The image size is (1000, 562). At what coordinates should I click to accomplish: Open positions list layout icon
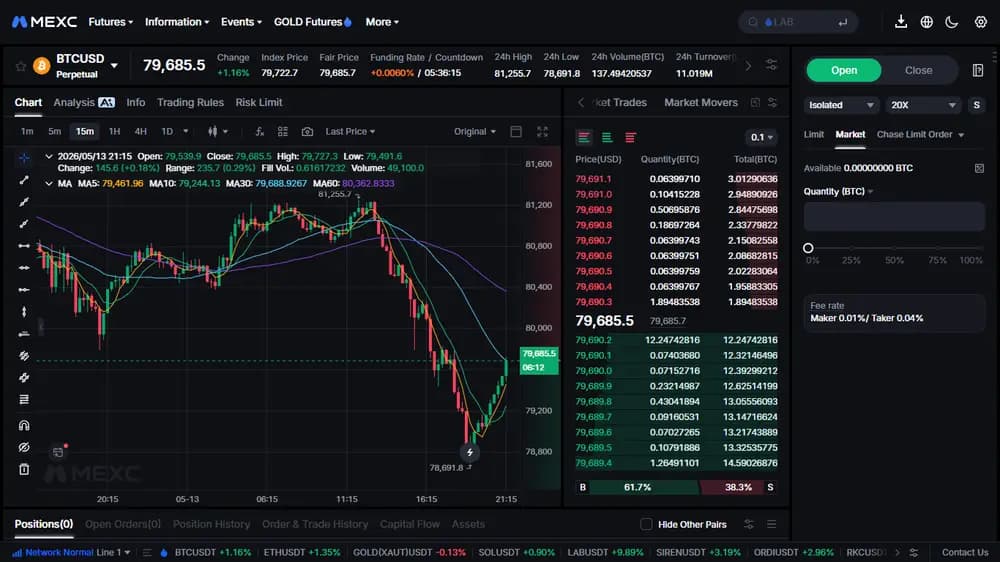pos(772,524)
